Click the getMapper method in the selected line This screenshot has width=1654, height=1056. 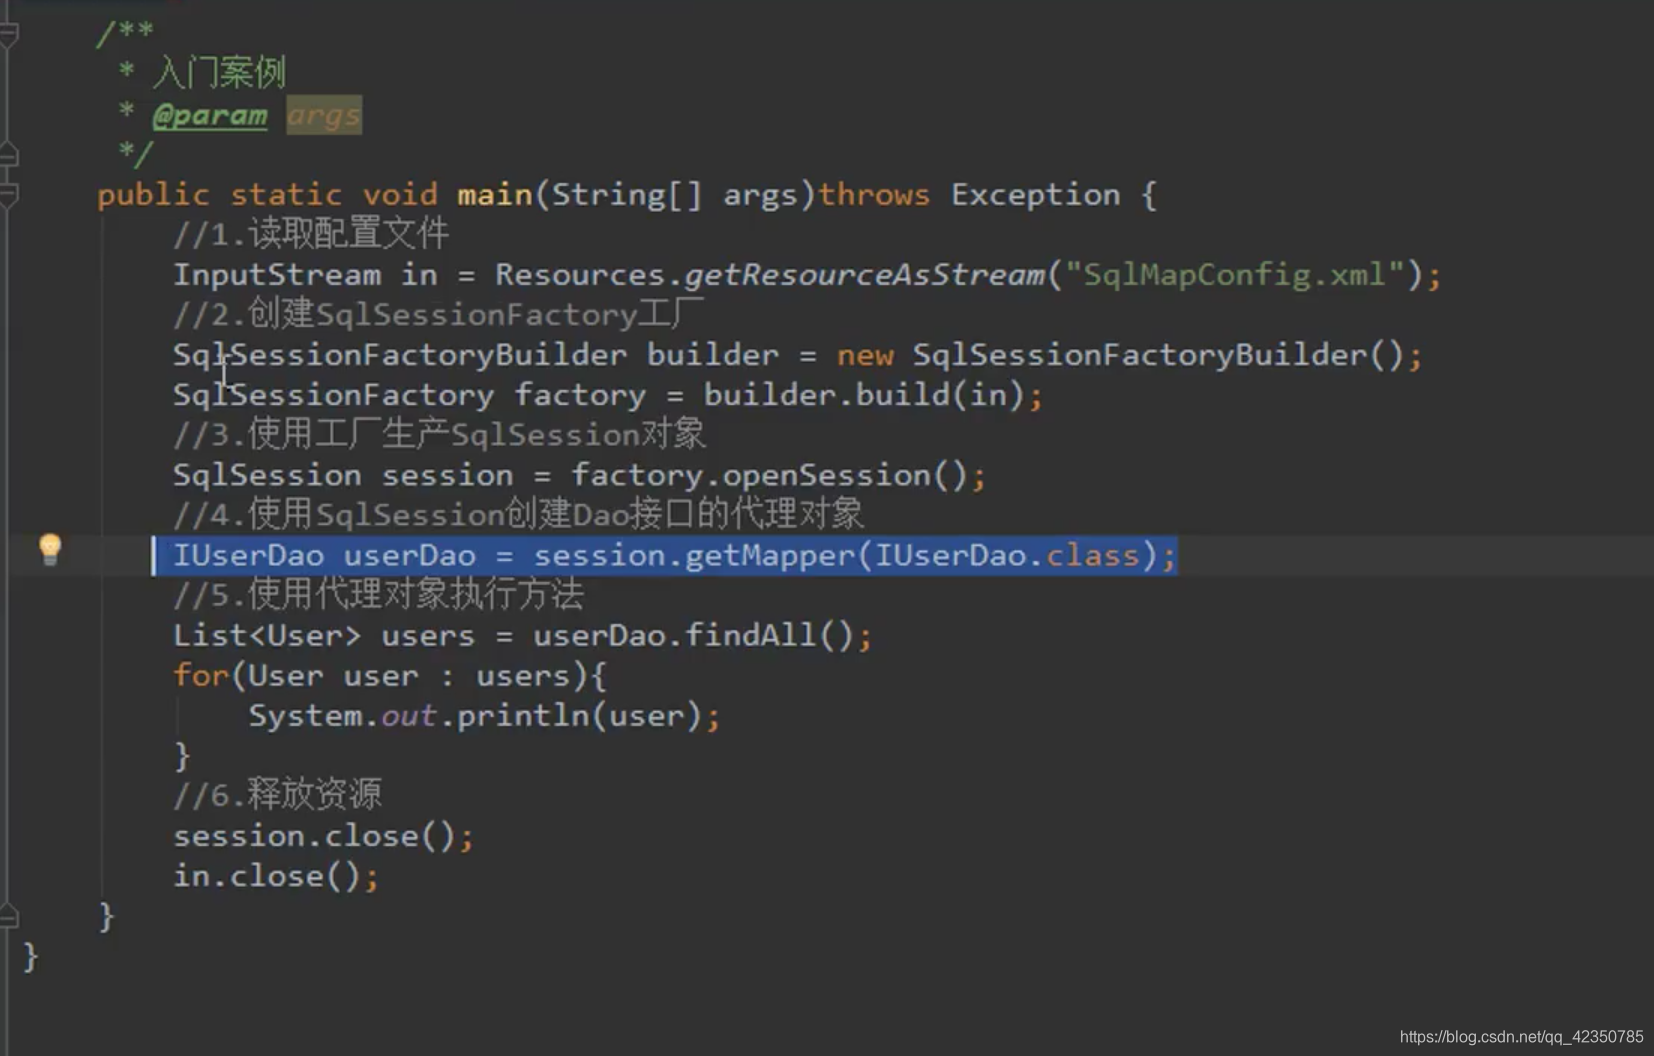point(770,555)
